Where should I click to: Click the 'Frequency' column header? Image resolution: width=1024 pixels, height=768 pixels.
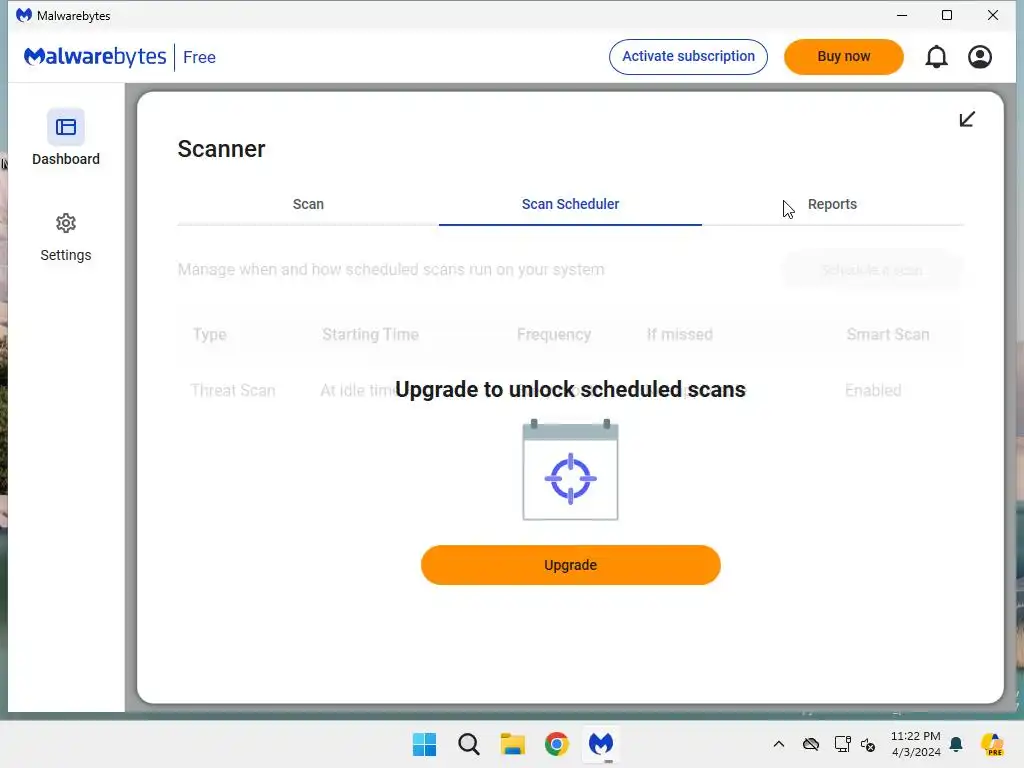click(554, 334)
